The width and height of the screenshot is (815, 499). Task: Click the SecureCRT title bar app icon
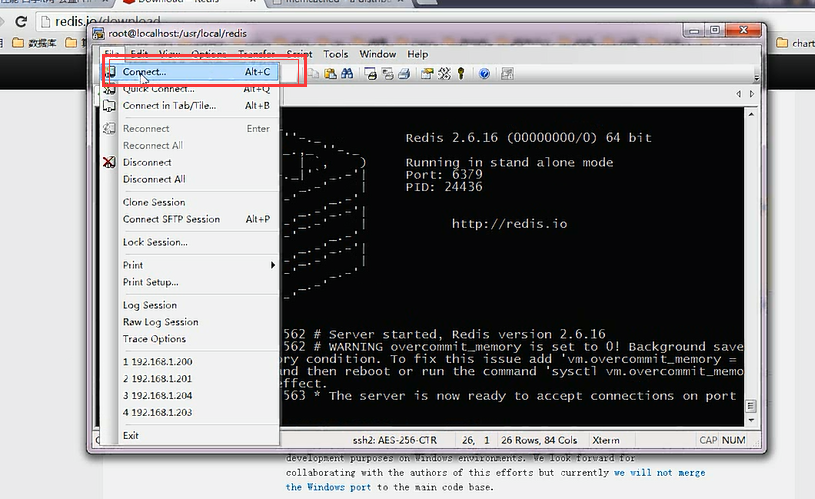[98, 34]
